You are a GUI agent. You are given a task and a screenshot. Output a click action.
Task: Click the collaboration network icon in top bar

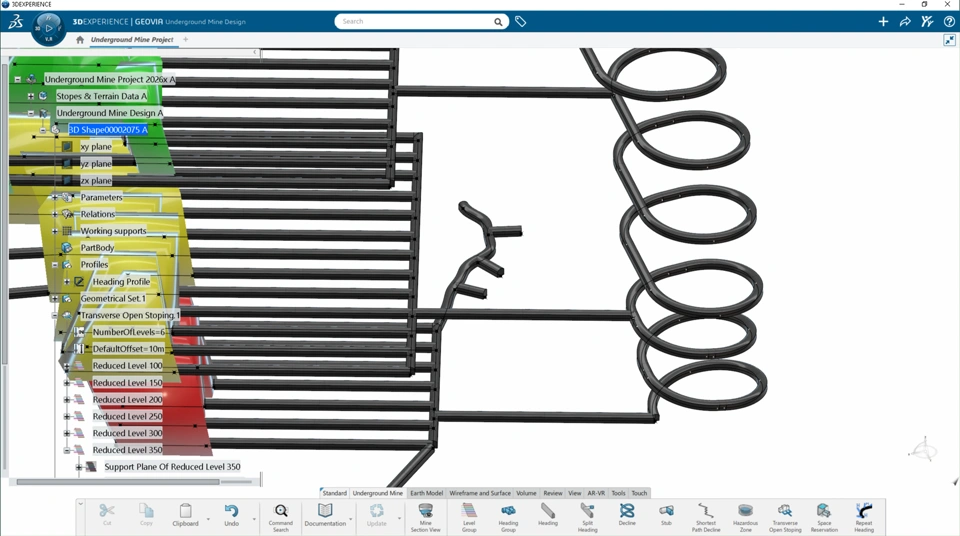click(x=927, y=21)
